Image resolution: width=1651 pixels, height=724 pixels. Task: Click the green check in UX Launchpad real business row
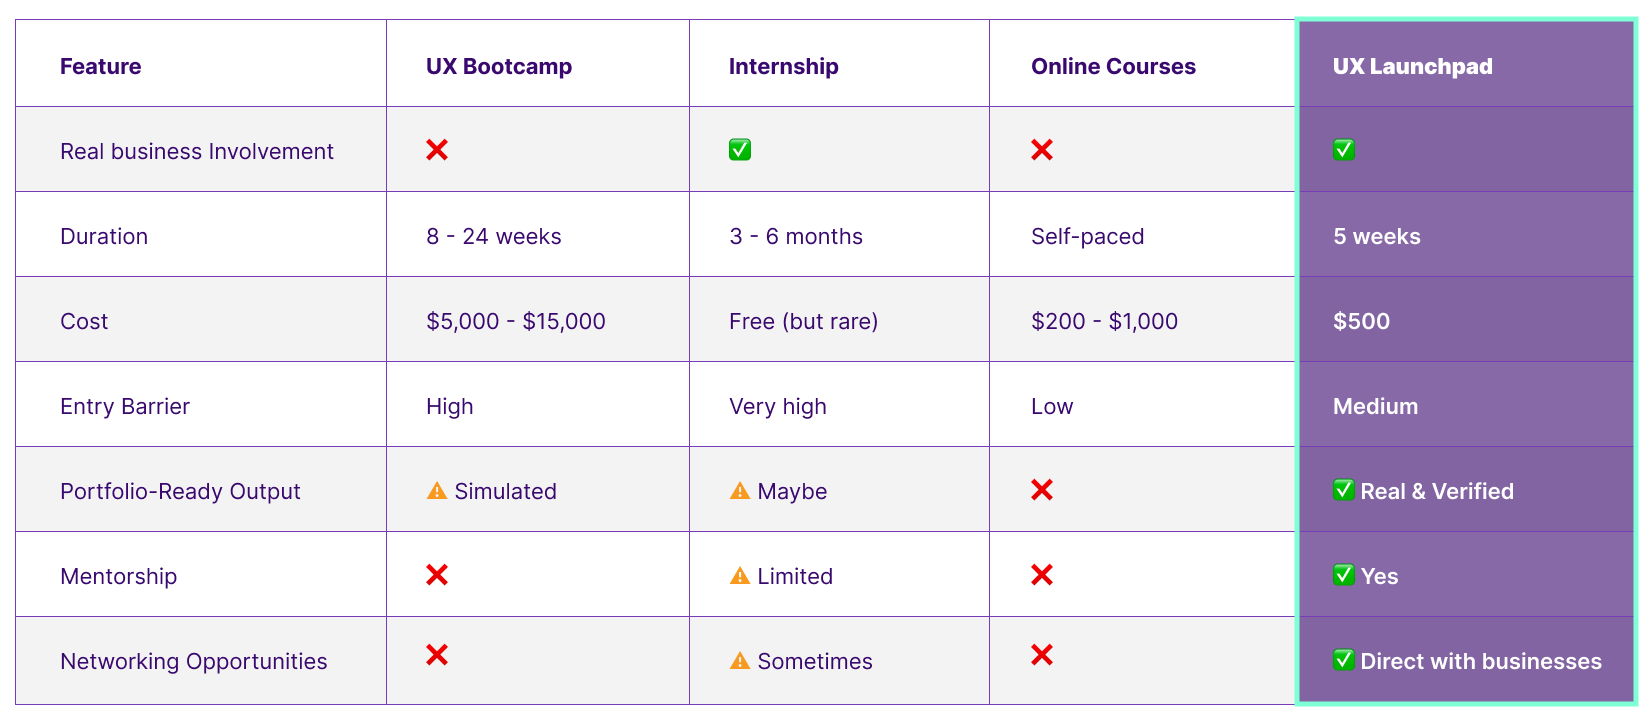[1344, 150]
